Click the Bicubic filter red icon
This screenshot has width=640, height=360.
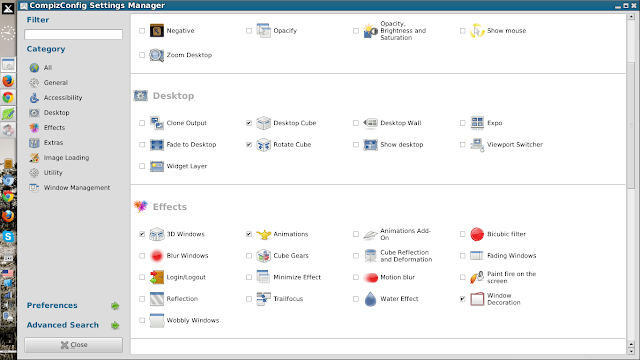pyautogui.click(x=477, y=234)
